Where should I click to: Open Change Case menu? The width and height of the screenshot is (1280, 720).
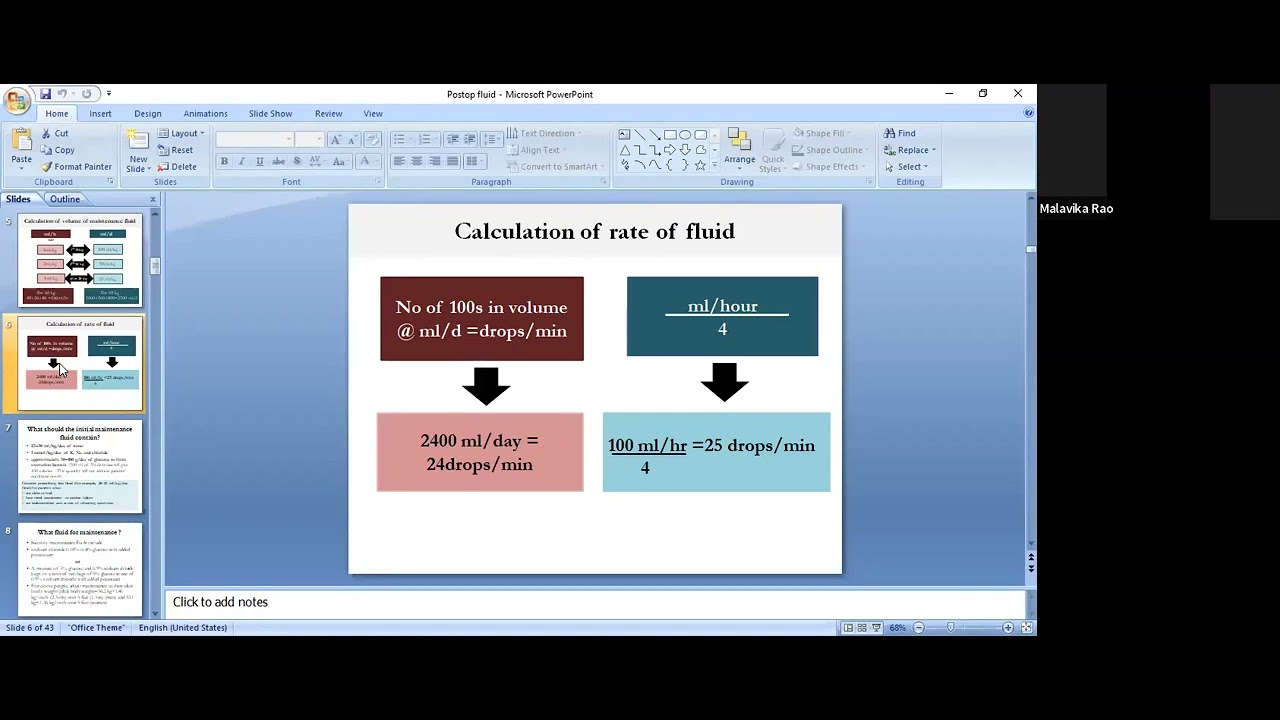[x=340, y=161]
